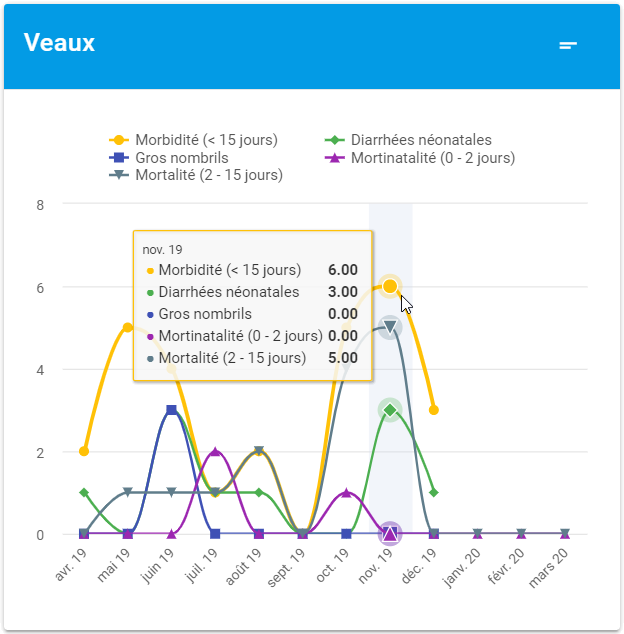Click the yellow Morbidité point at déc. 19
The height and width of the screenshot is (634, 624).
pyautogui.click(x=434, y=410)
